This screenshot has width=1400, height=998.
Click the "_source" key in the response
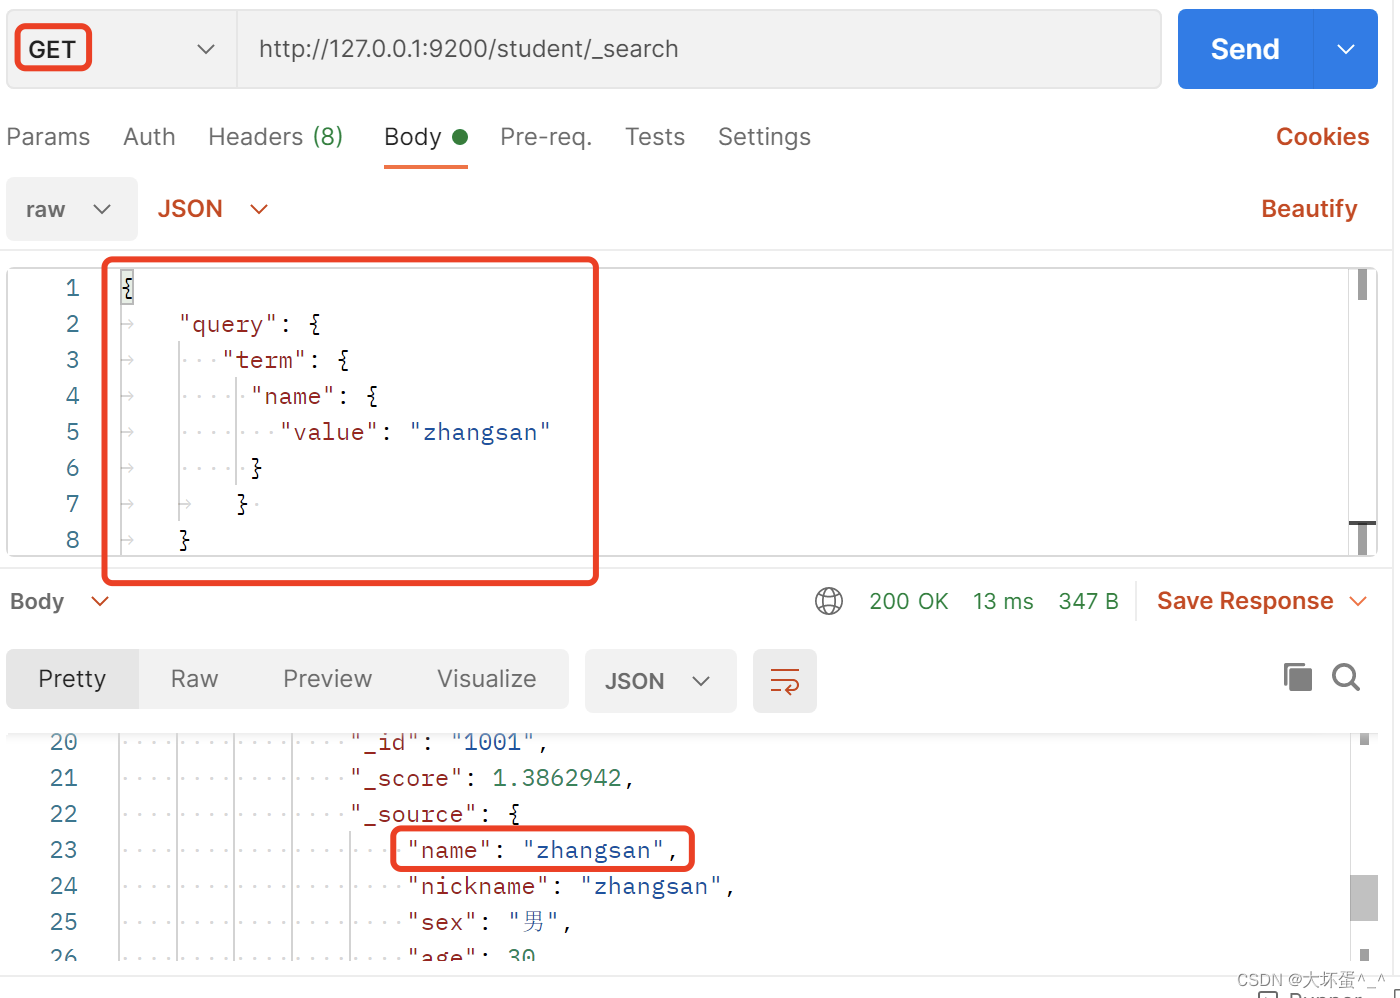tap(414, 814)
